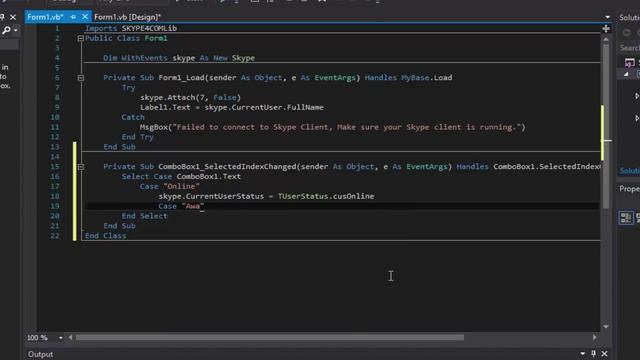Click the 'End Class' line
The image size is (640, 360).
(105, 236)
